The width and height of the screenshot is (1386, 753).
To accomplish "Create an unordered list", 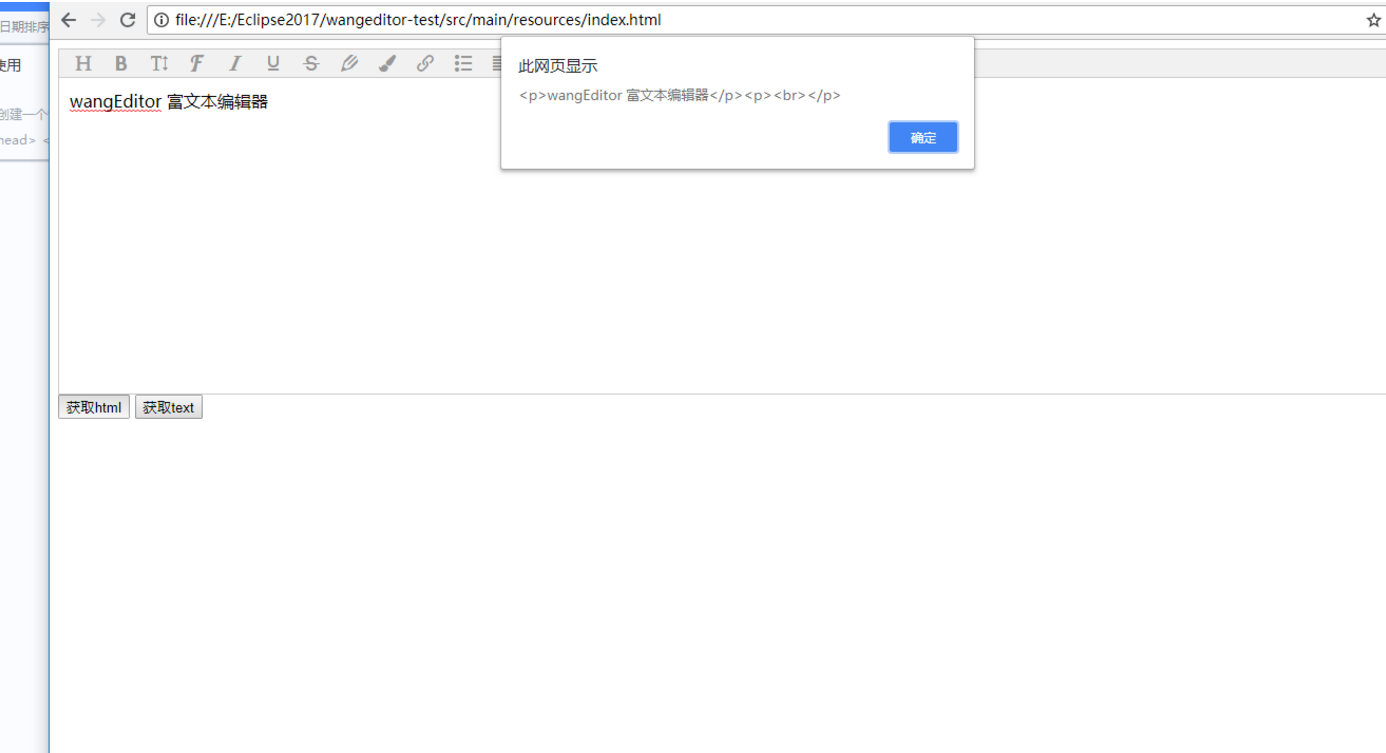I will point(463,63).
